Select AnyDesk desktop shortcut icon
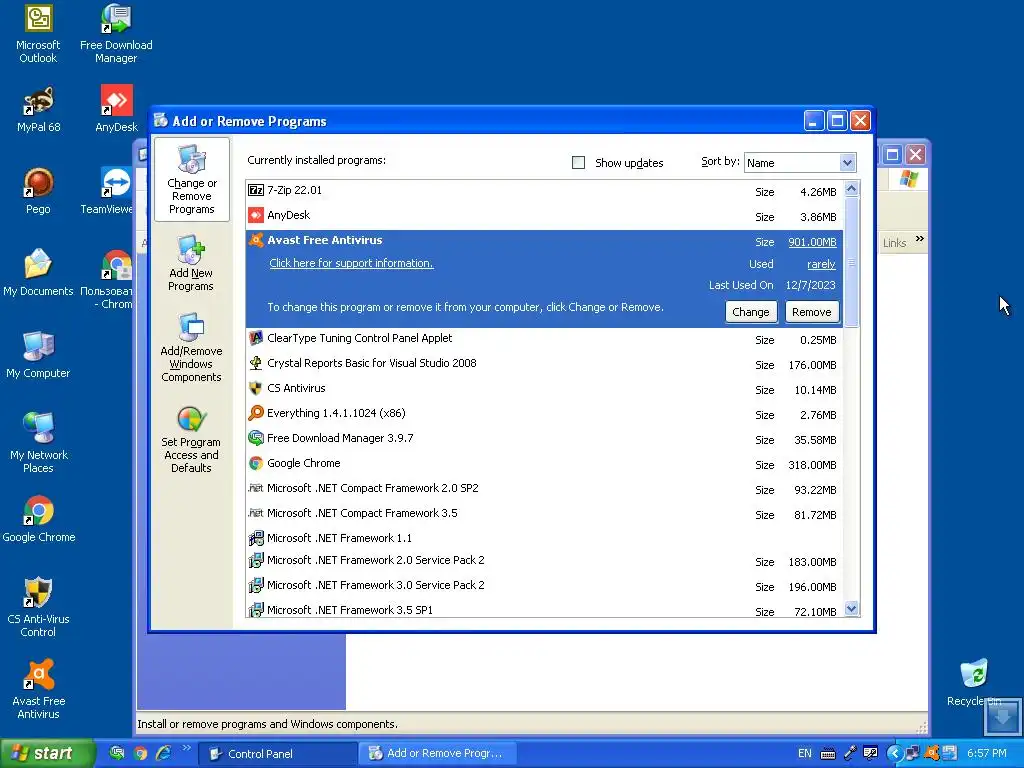Screen dimensions: 1024x768 tap(116, 110)
